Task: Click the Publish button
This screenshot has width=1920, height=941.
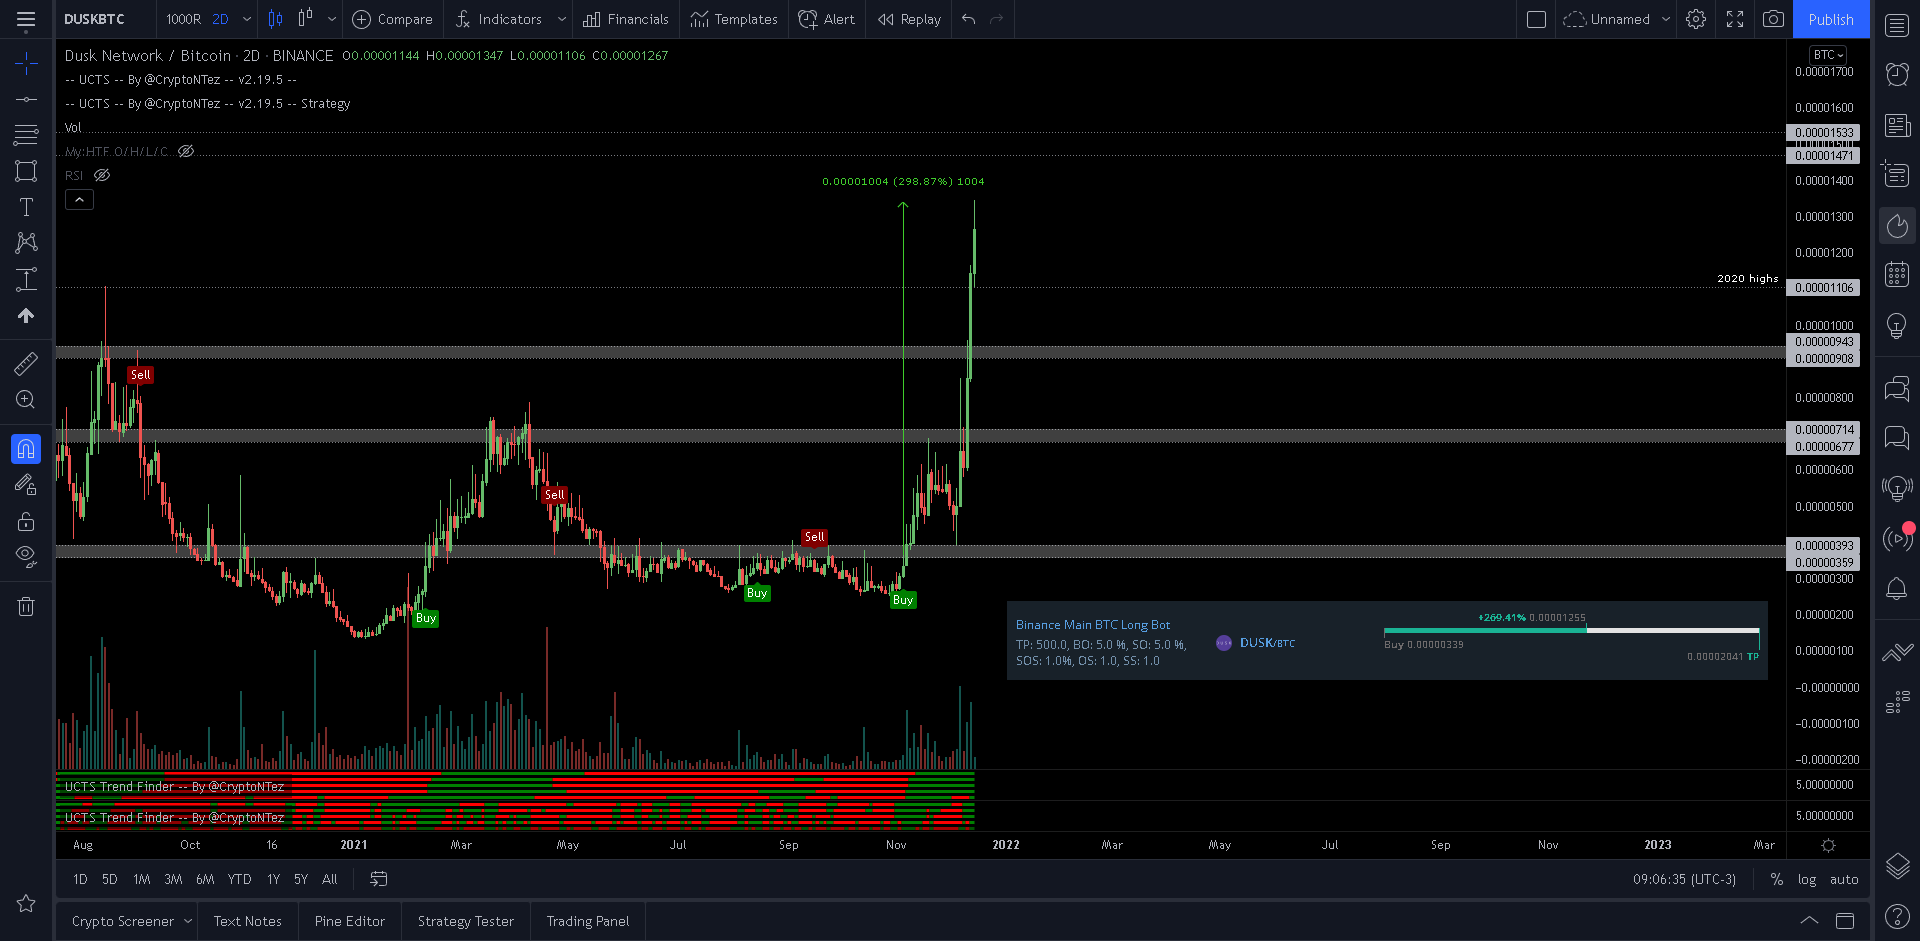Action: tap(1831, 19)
